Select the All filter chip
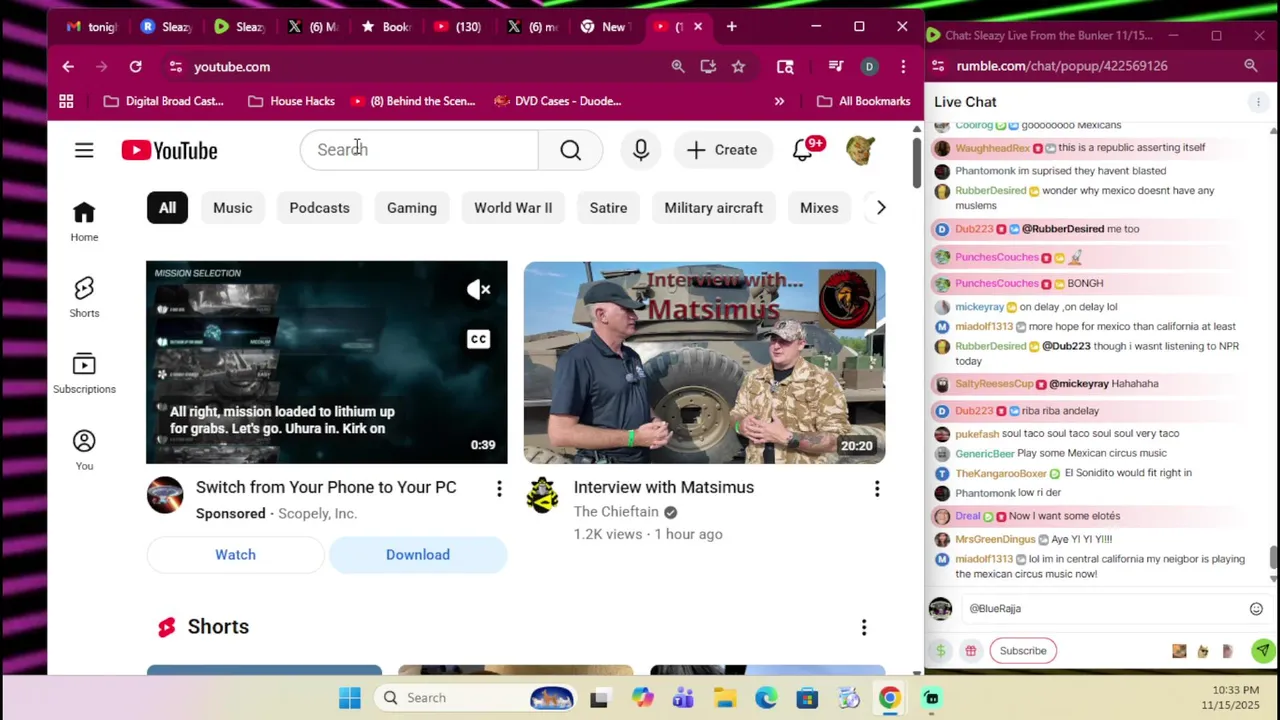Screen dimensions: 1280x720 (167, 208)
